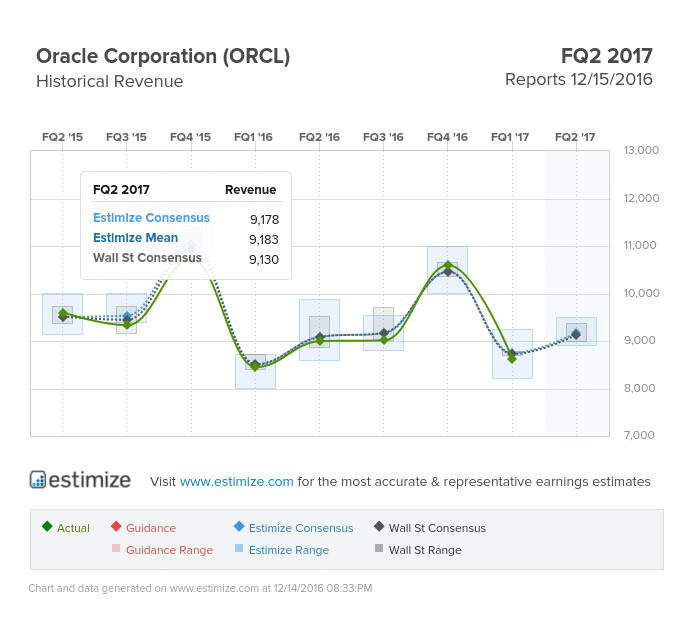
Task: Click the FQ4 '16 actual green data point
Action: [448, 265]
